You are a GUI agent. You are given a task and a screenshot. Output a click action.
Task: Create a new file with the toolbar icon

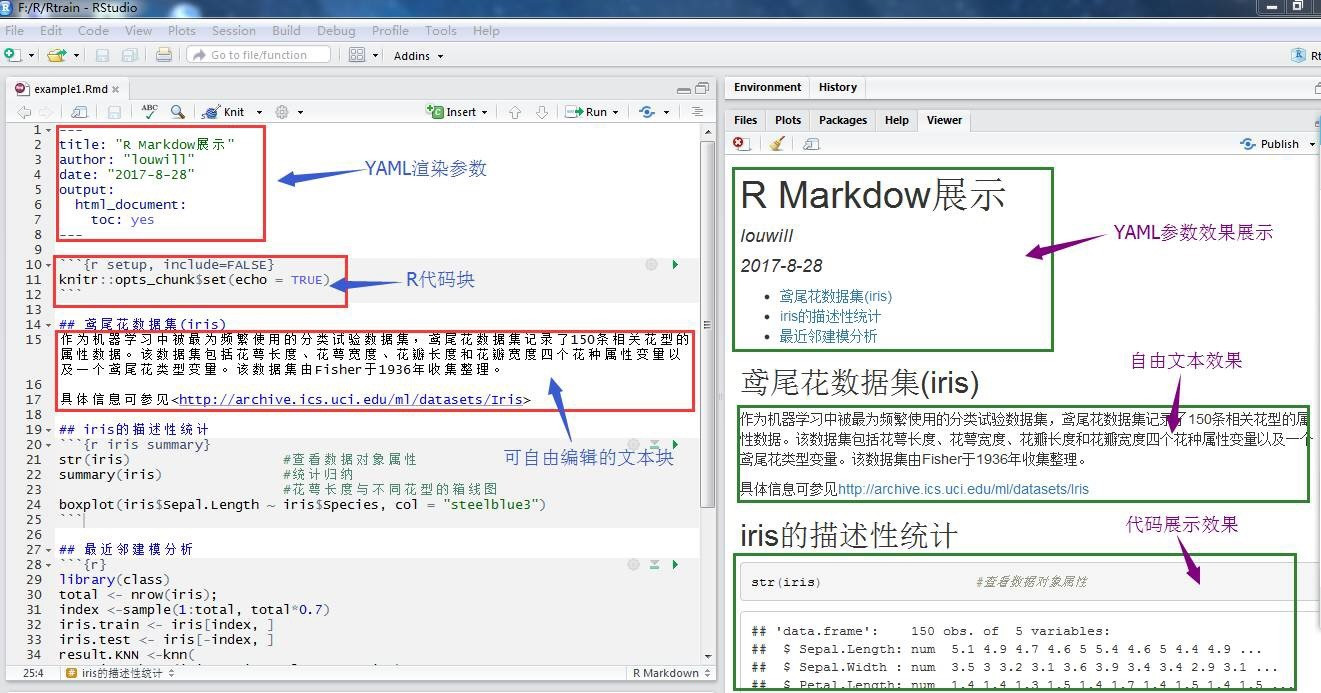[12, 55]
